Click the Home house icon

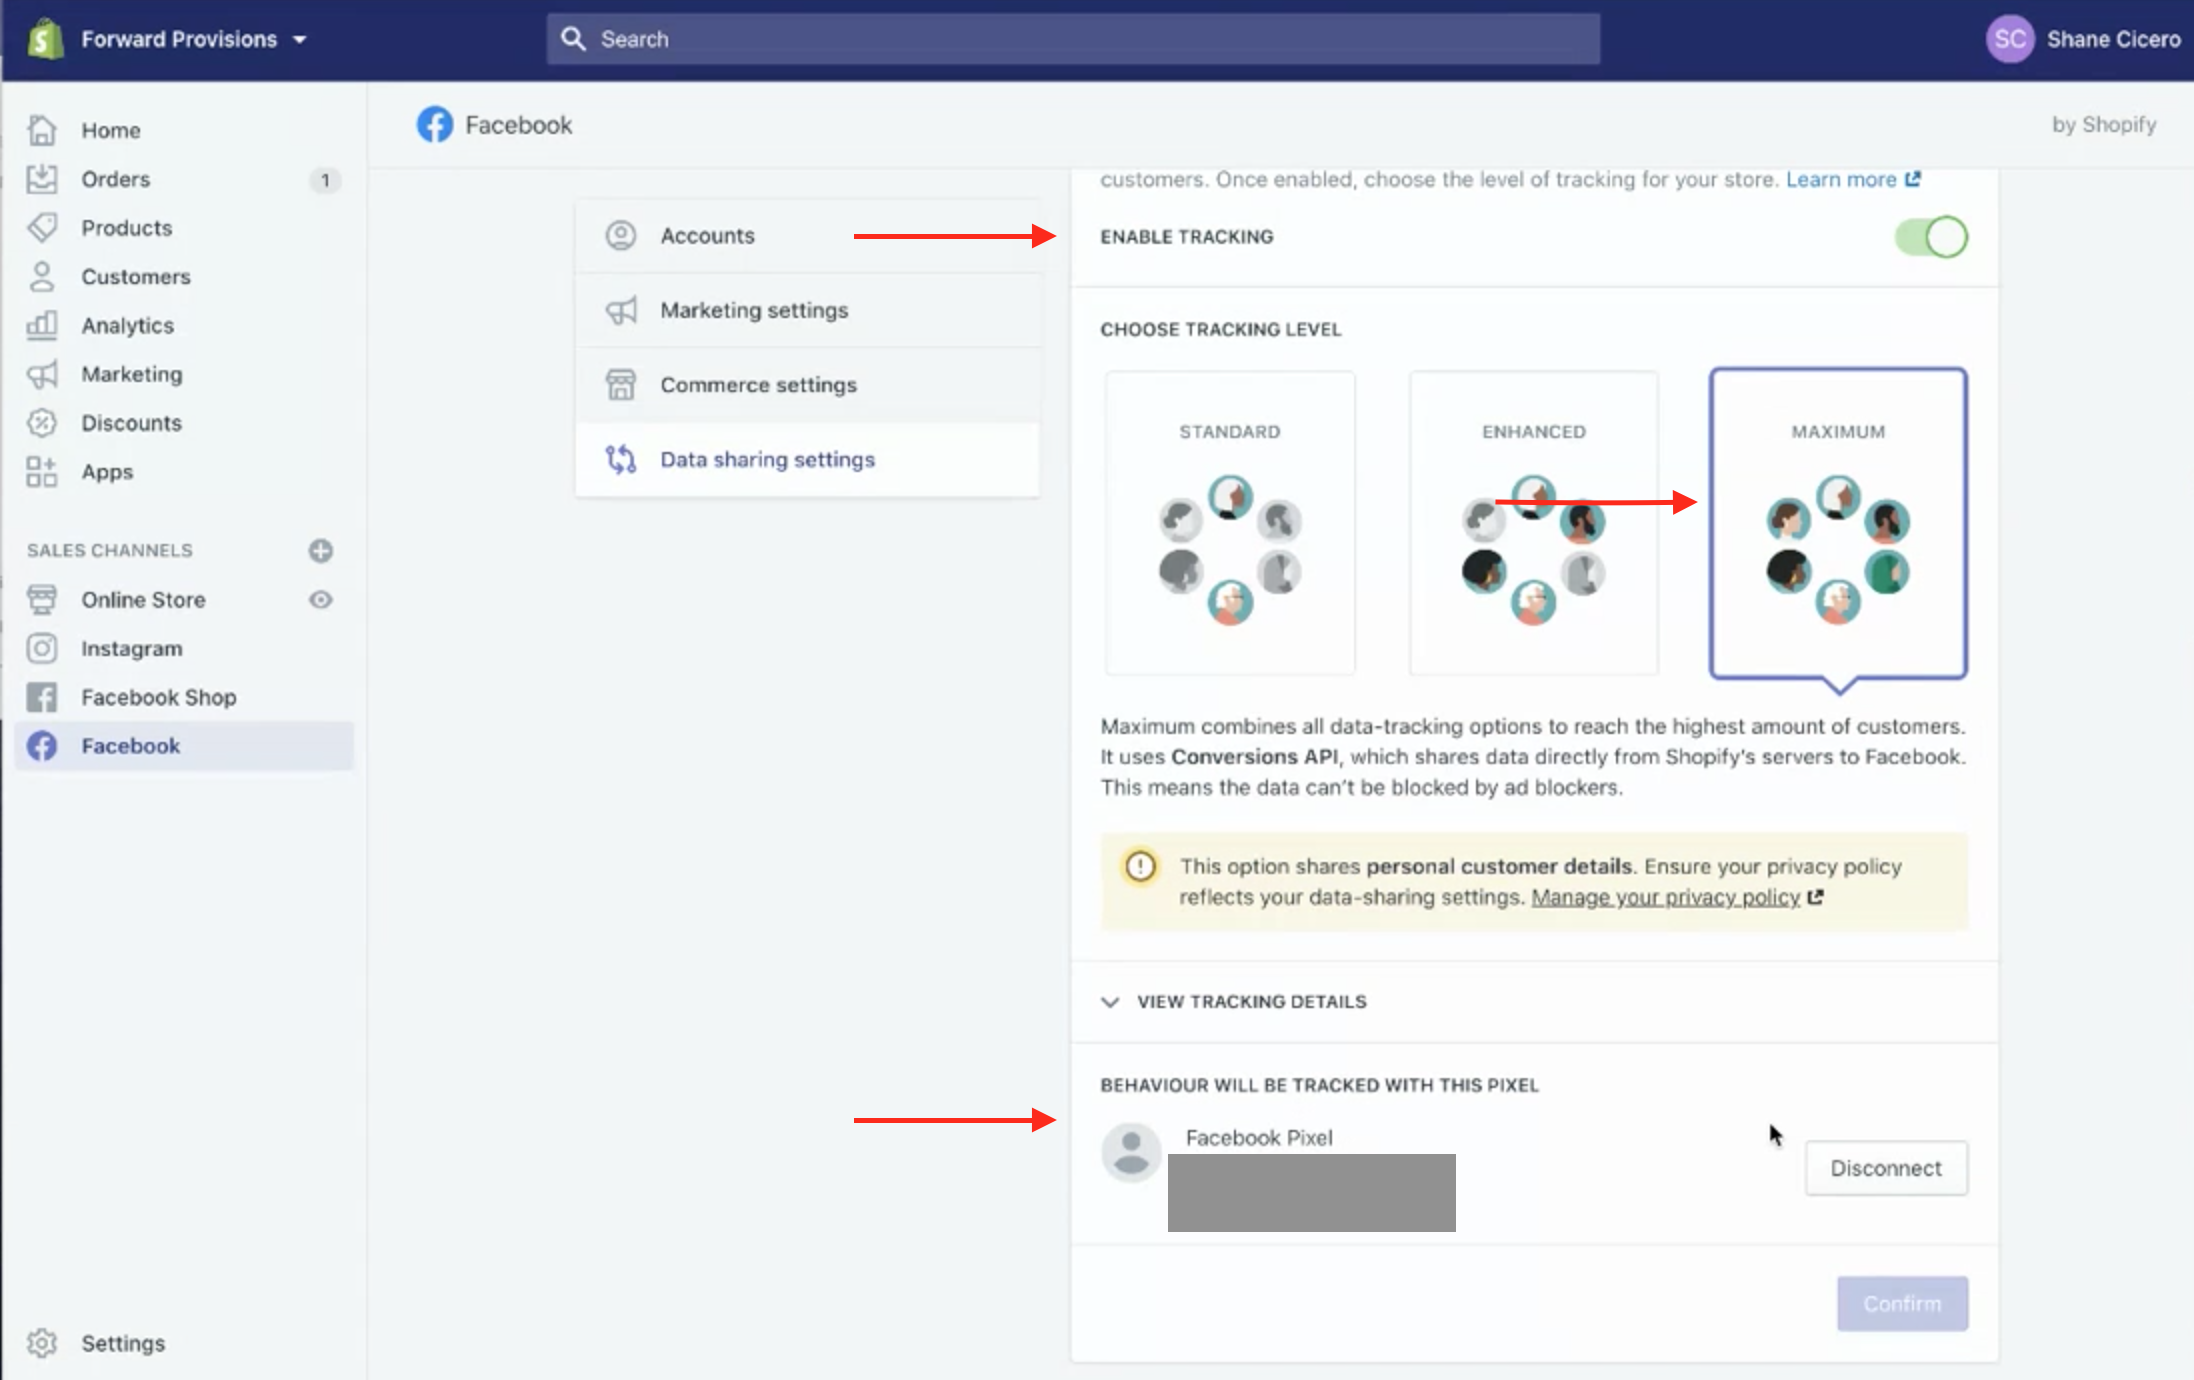(x=42, y=130)
